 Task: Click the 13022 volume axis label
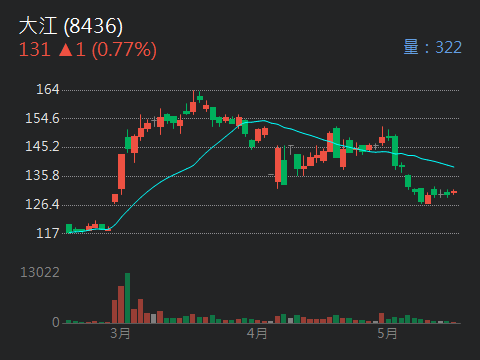[40, 273]
